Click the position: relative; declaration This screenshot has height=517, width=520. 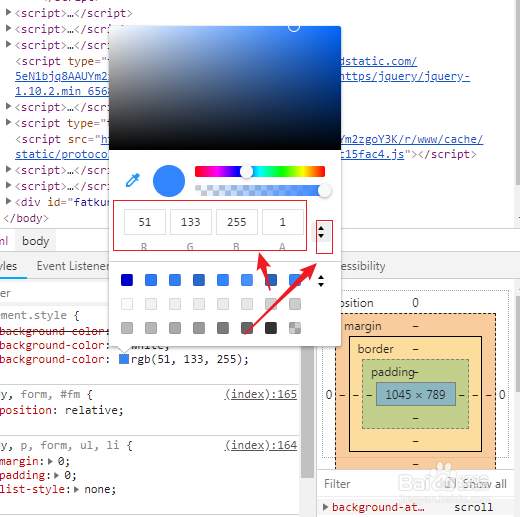[x=62, y=410]
